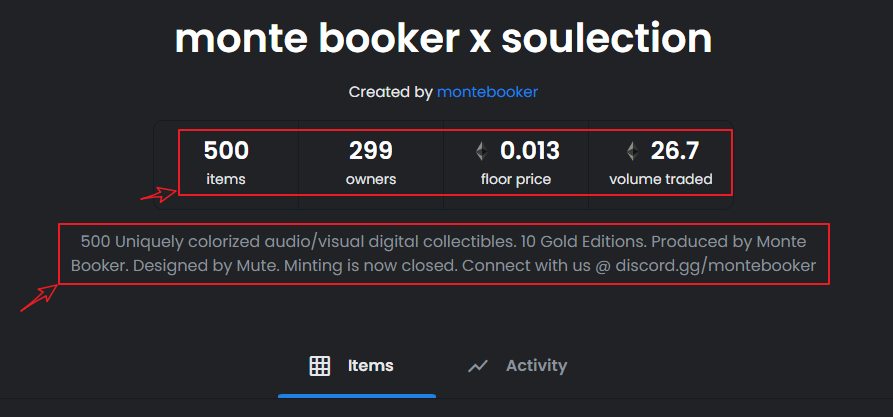The image size is (893, 417).
Task: Click the red arrow pointing at description
Action: coord(40,298)
